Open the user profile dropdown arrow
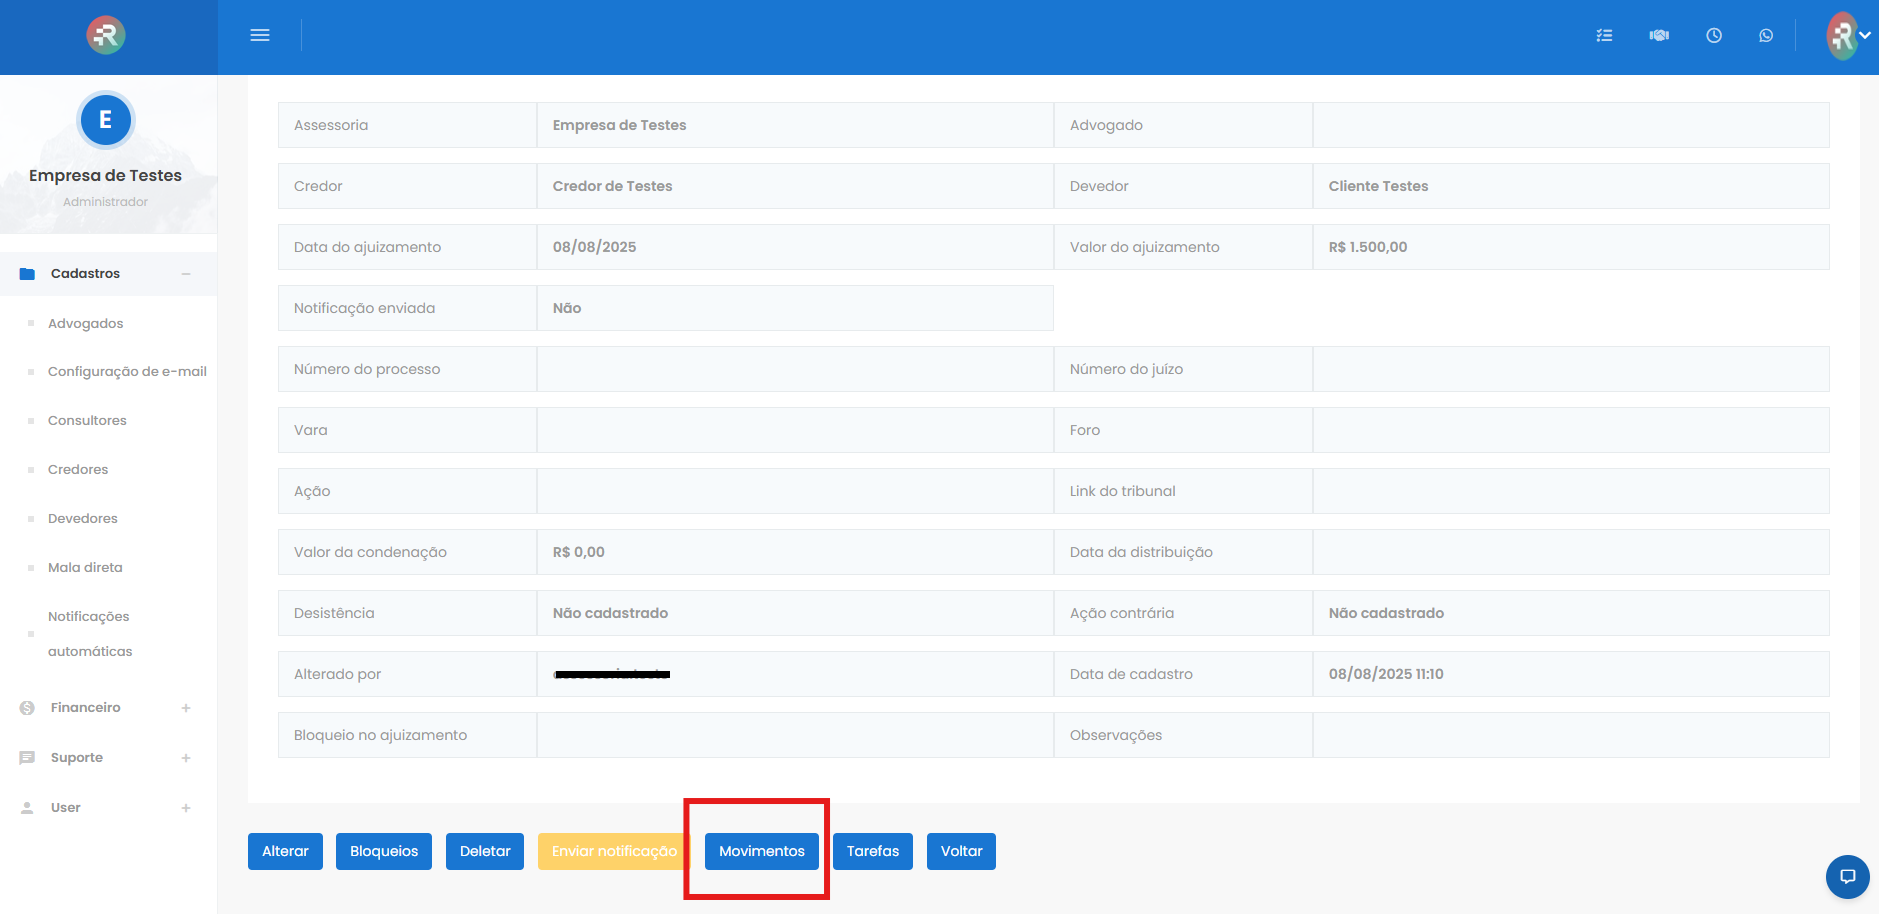1879x914 pixels. pyautogui.click(x=1865, y=35)
